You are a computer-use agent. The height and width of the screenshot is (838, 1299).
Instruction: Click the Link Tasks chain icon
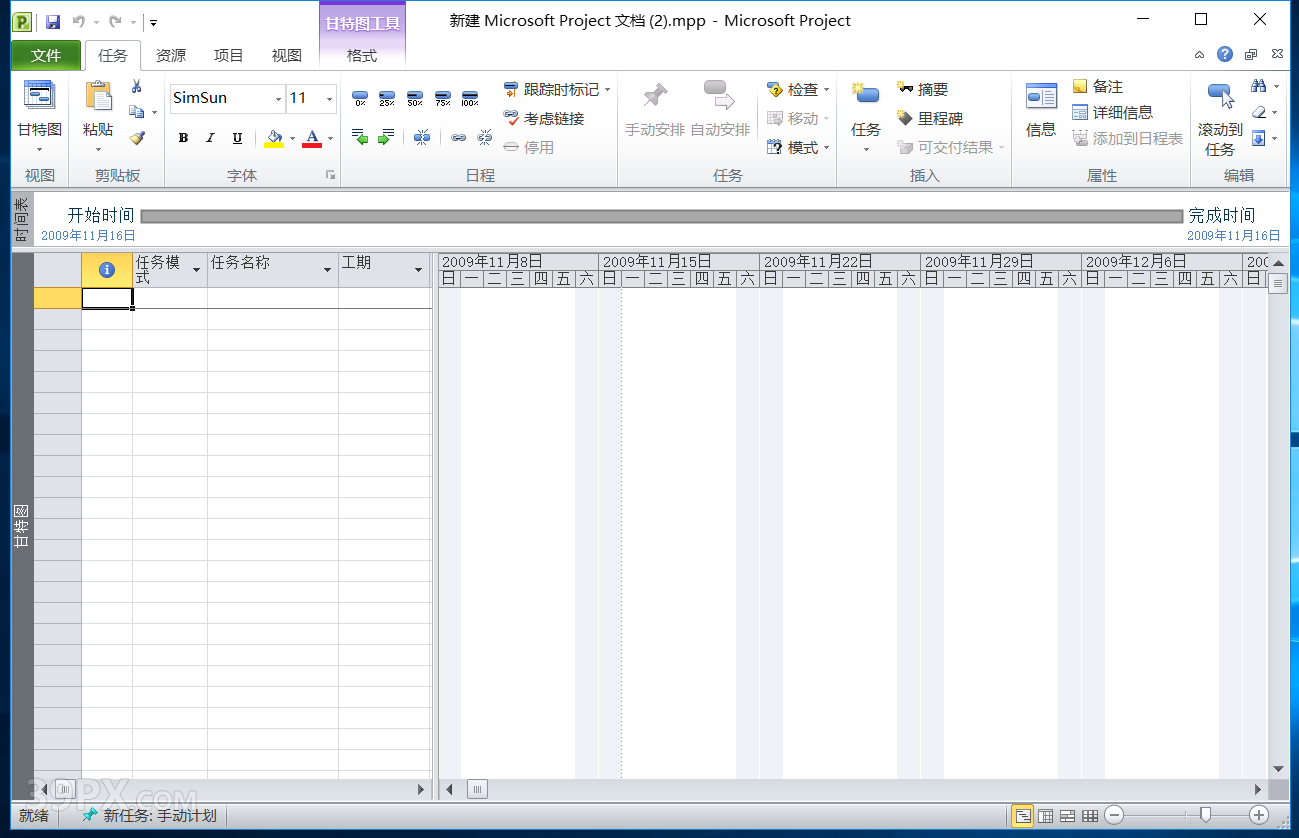(459, 137)
